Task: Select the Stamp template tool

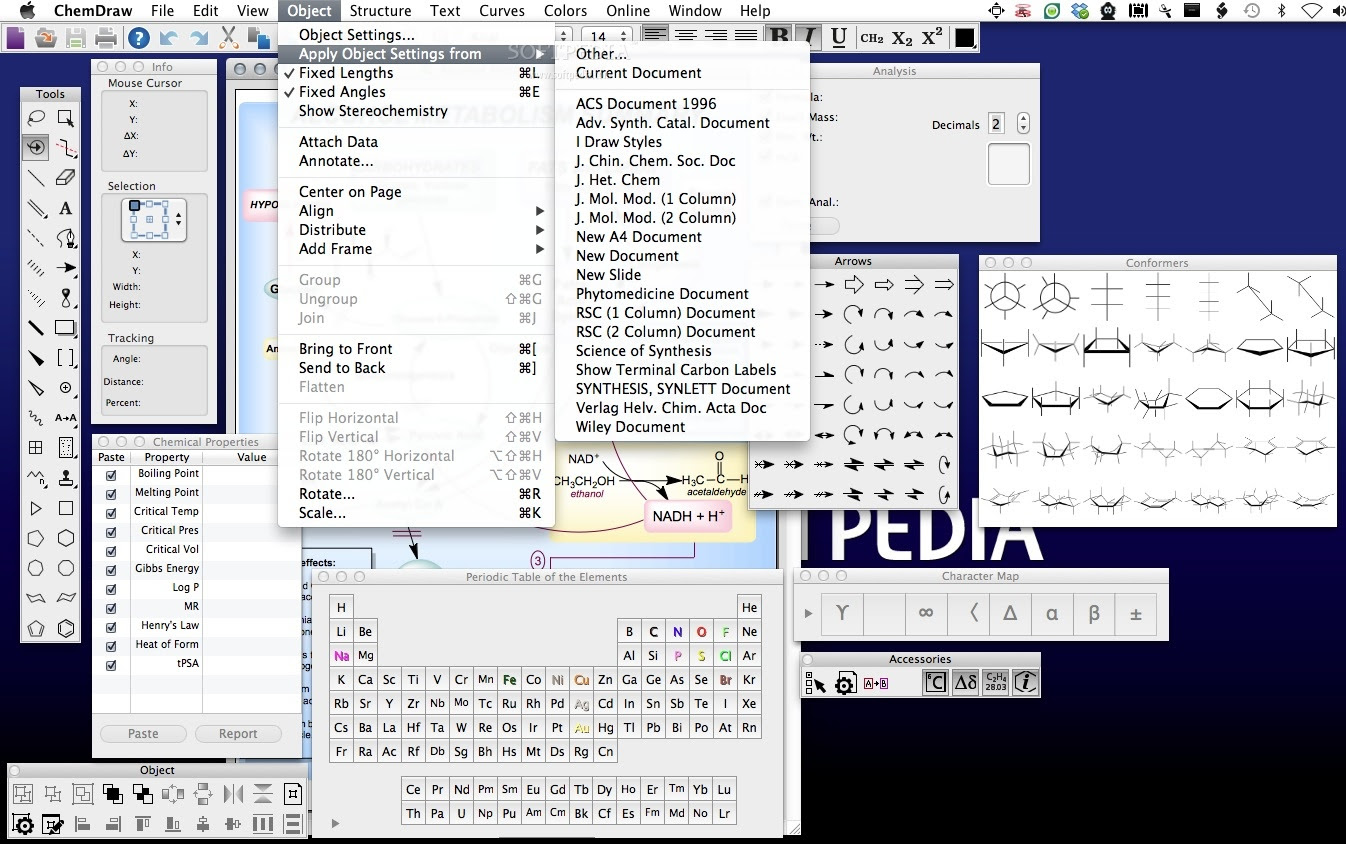Action: click(66, 478)
